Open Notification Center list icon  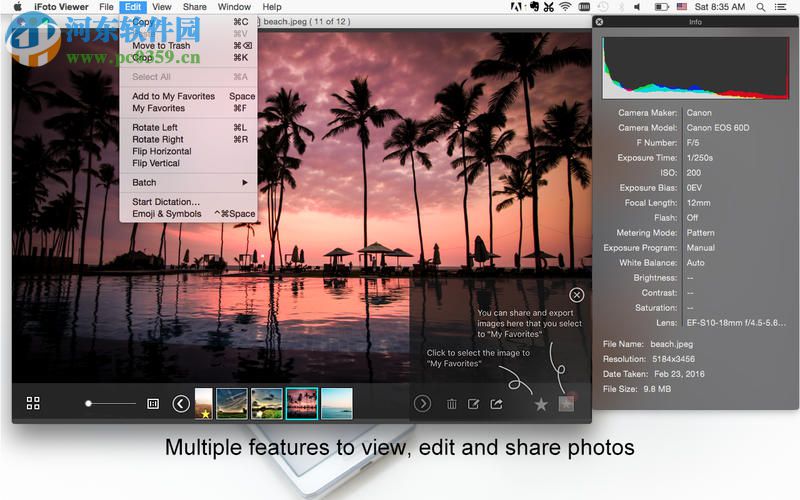tap(780, 7)
